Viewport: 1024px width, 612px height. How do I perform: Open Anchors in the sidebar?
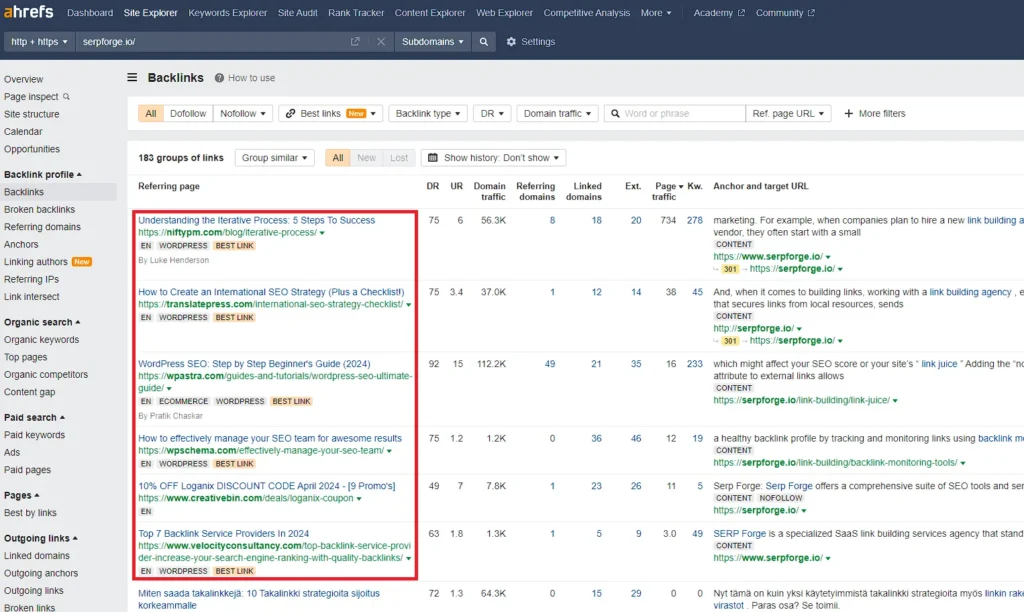coord(21,244)
